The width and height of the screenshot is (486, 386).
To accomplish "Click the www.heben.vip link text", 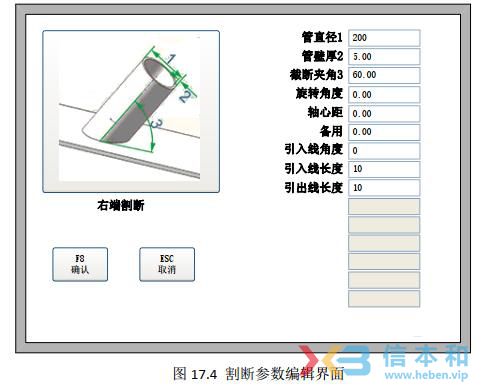I will 426,375.
